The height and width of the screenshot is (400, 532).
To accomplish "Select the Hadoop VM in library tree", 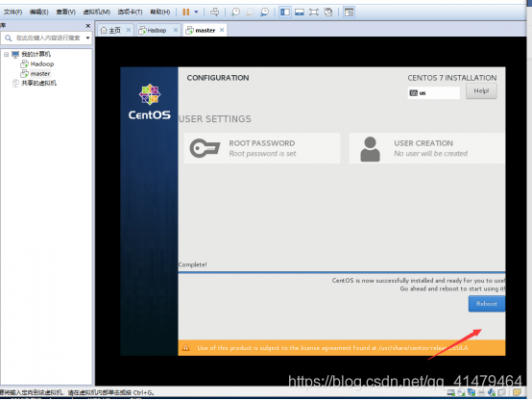I will click(42, 64).
